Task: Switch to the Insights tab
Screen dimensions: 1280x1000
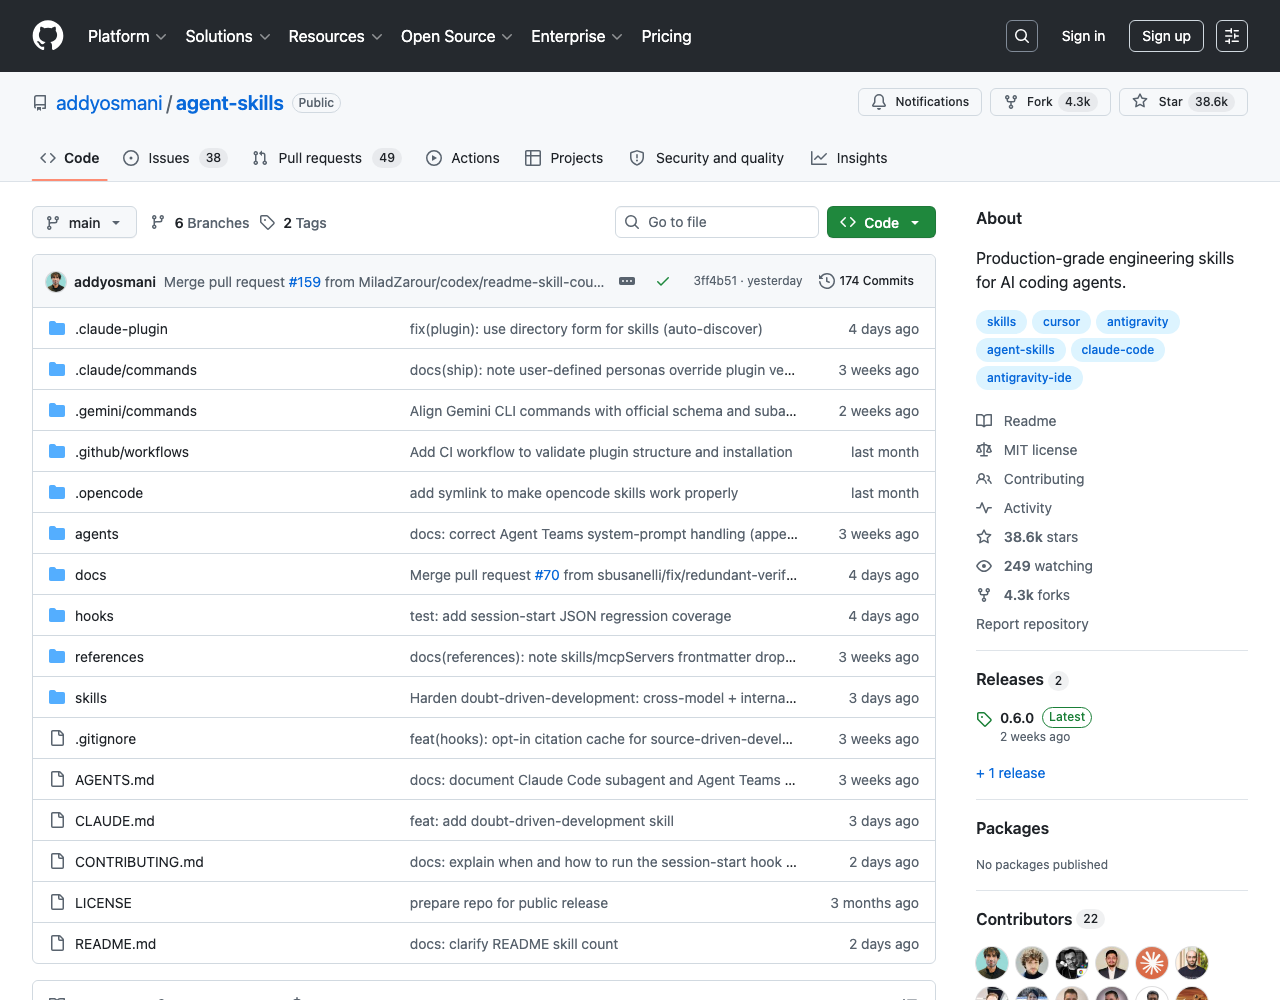Action: pos(849,158)
